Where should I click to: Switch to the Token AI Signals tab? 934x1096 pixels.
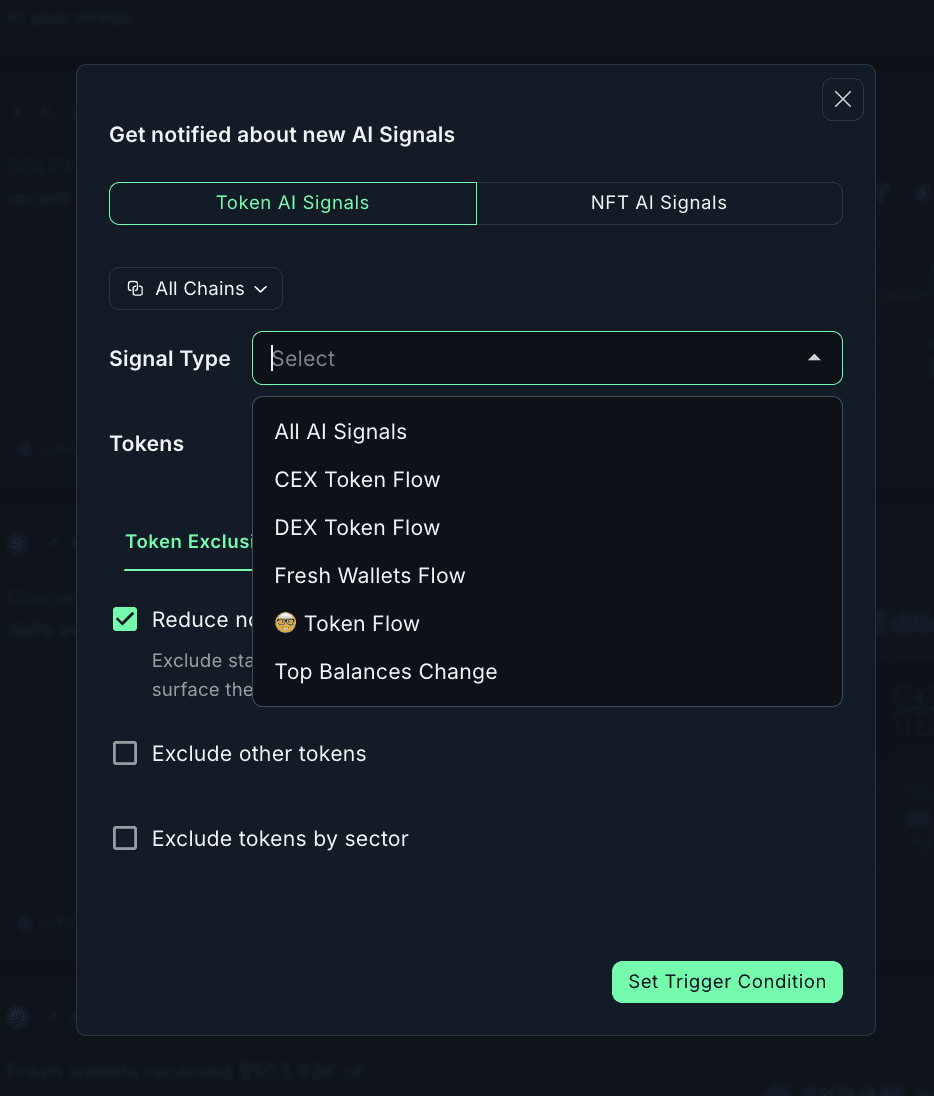tap(293, 203)
